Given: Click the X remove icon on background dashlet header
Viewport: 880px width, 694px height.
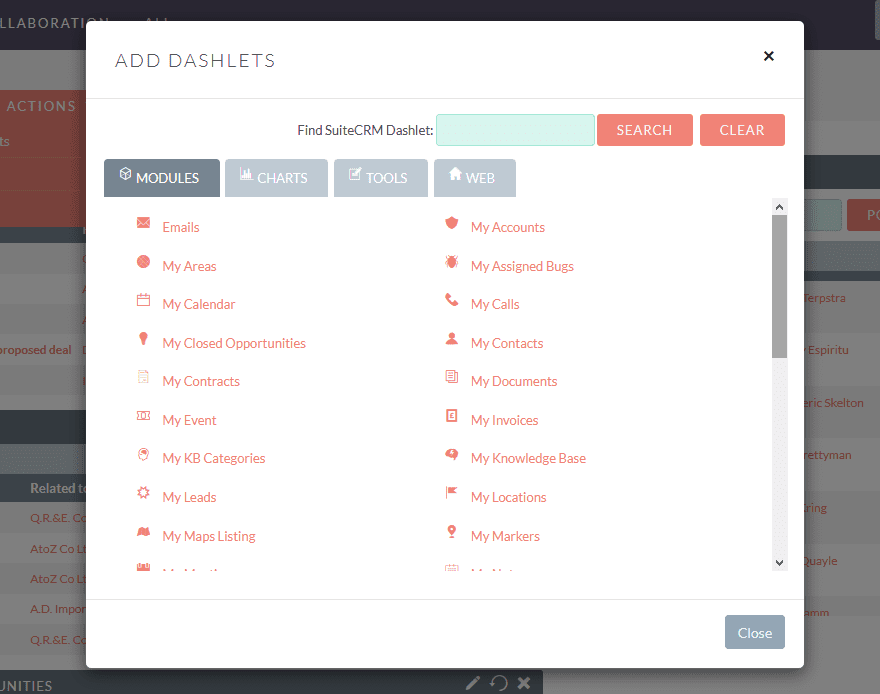Looking at the screenshot, I should pyautogui.click(x=524, y=683).
